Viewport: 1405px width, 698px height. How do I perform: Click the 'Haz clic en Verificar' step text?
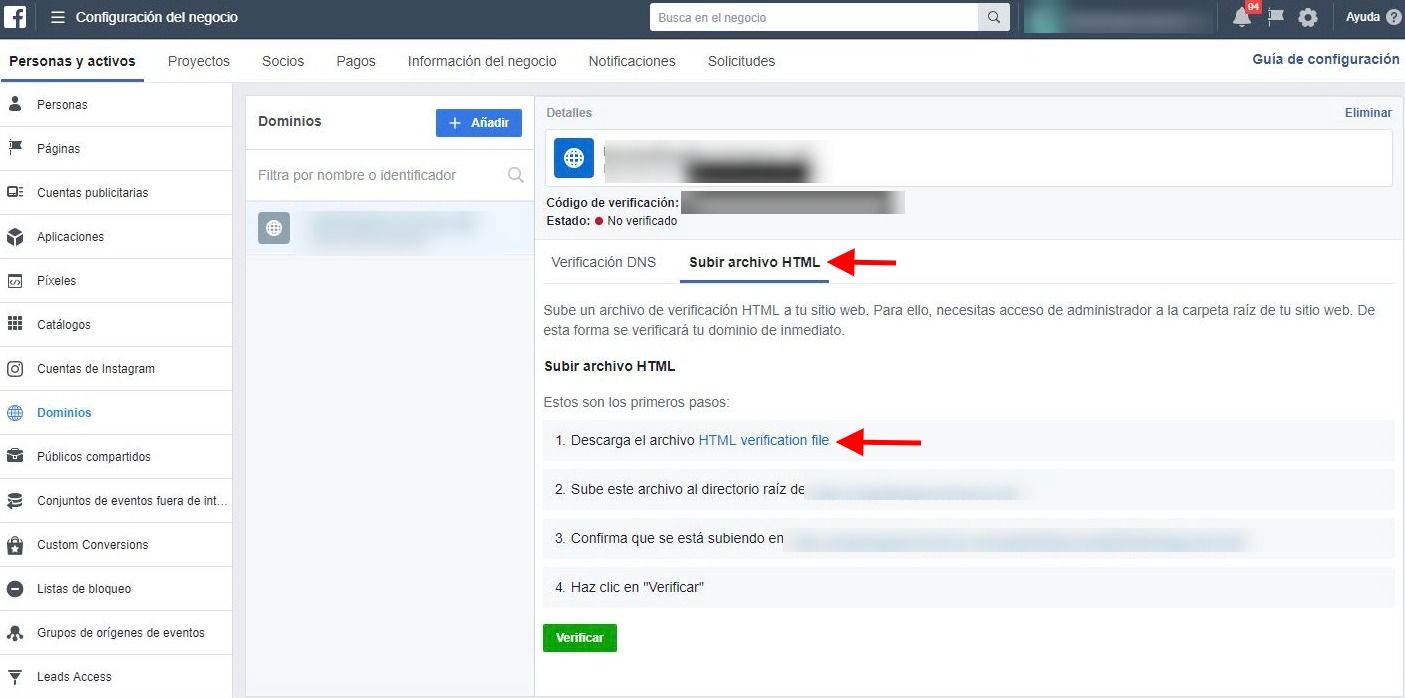(x=637, y=587)
